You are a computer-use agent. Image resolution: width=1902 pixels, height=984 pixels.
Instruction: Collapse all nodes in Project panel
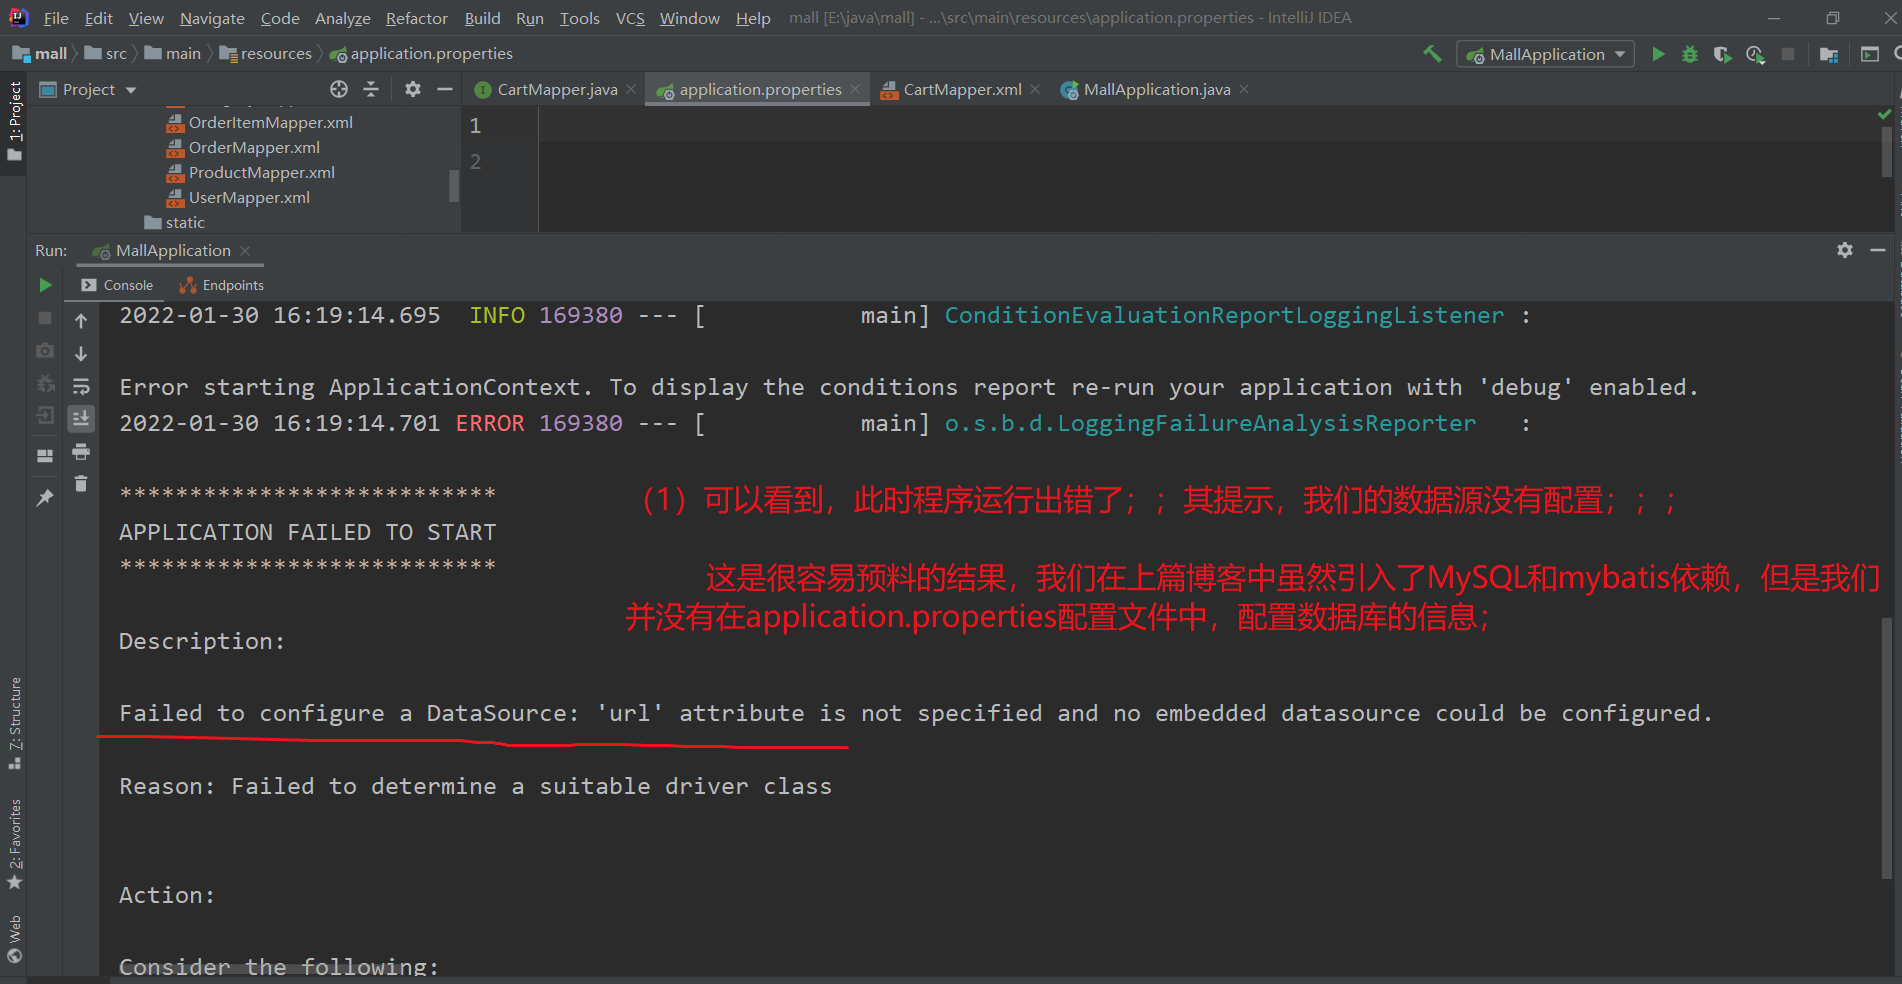371,89
